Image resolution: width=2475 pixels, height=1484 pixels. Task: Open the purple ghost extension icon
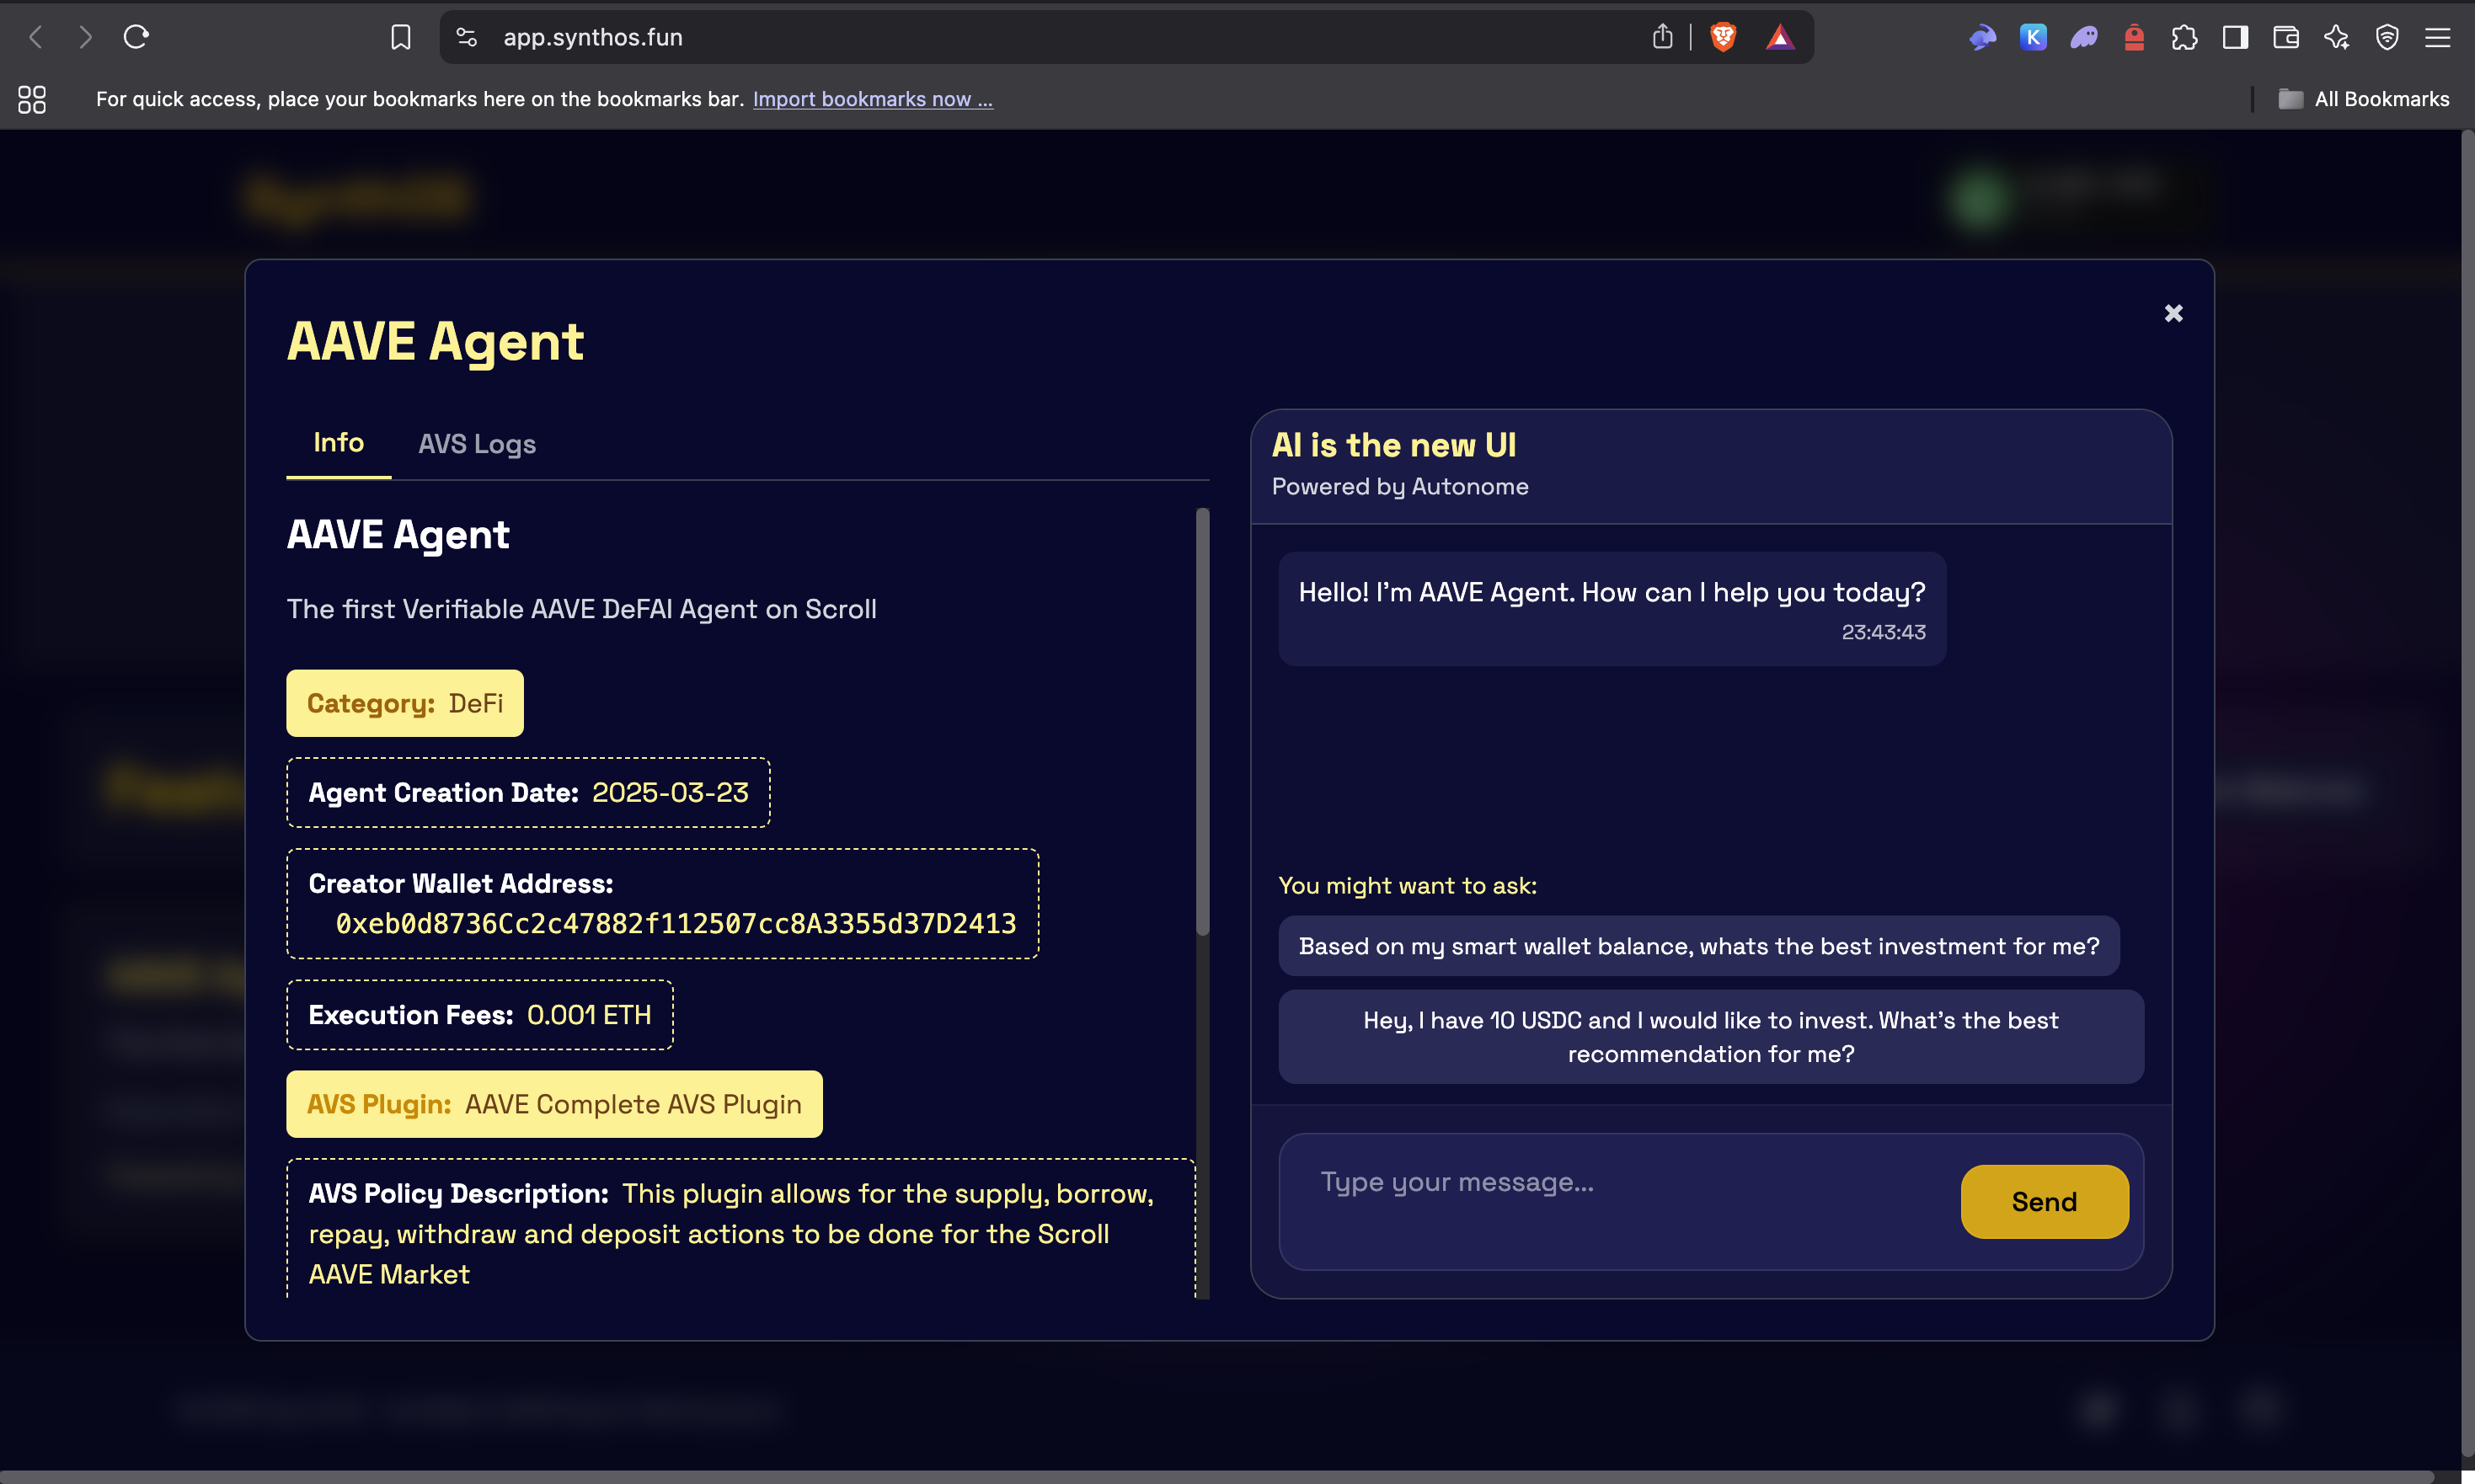pos(2084,38)
